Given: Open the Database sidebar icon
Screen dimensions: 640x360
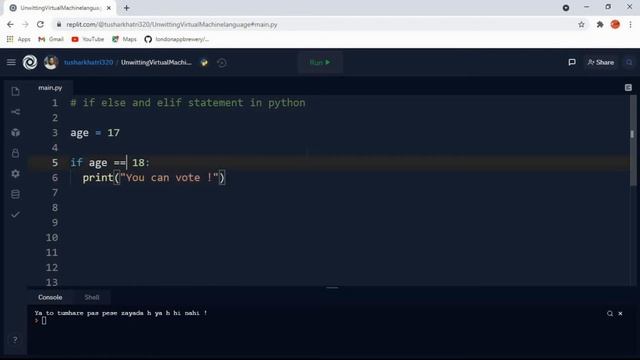Looking at the screenshot, I should pyautogui.click(x=16, y=194).
